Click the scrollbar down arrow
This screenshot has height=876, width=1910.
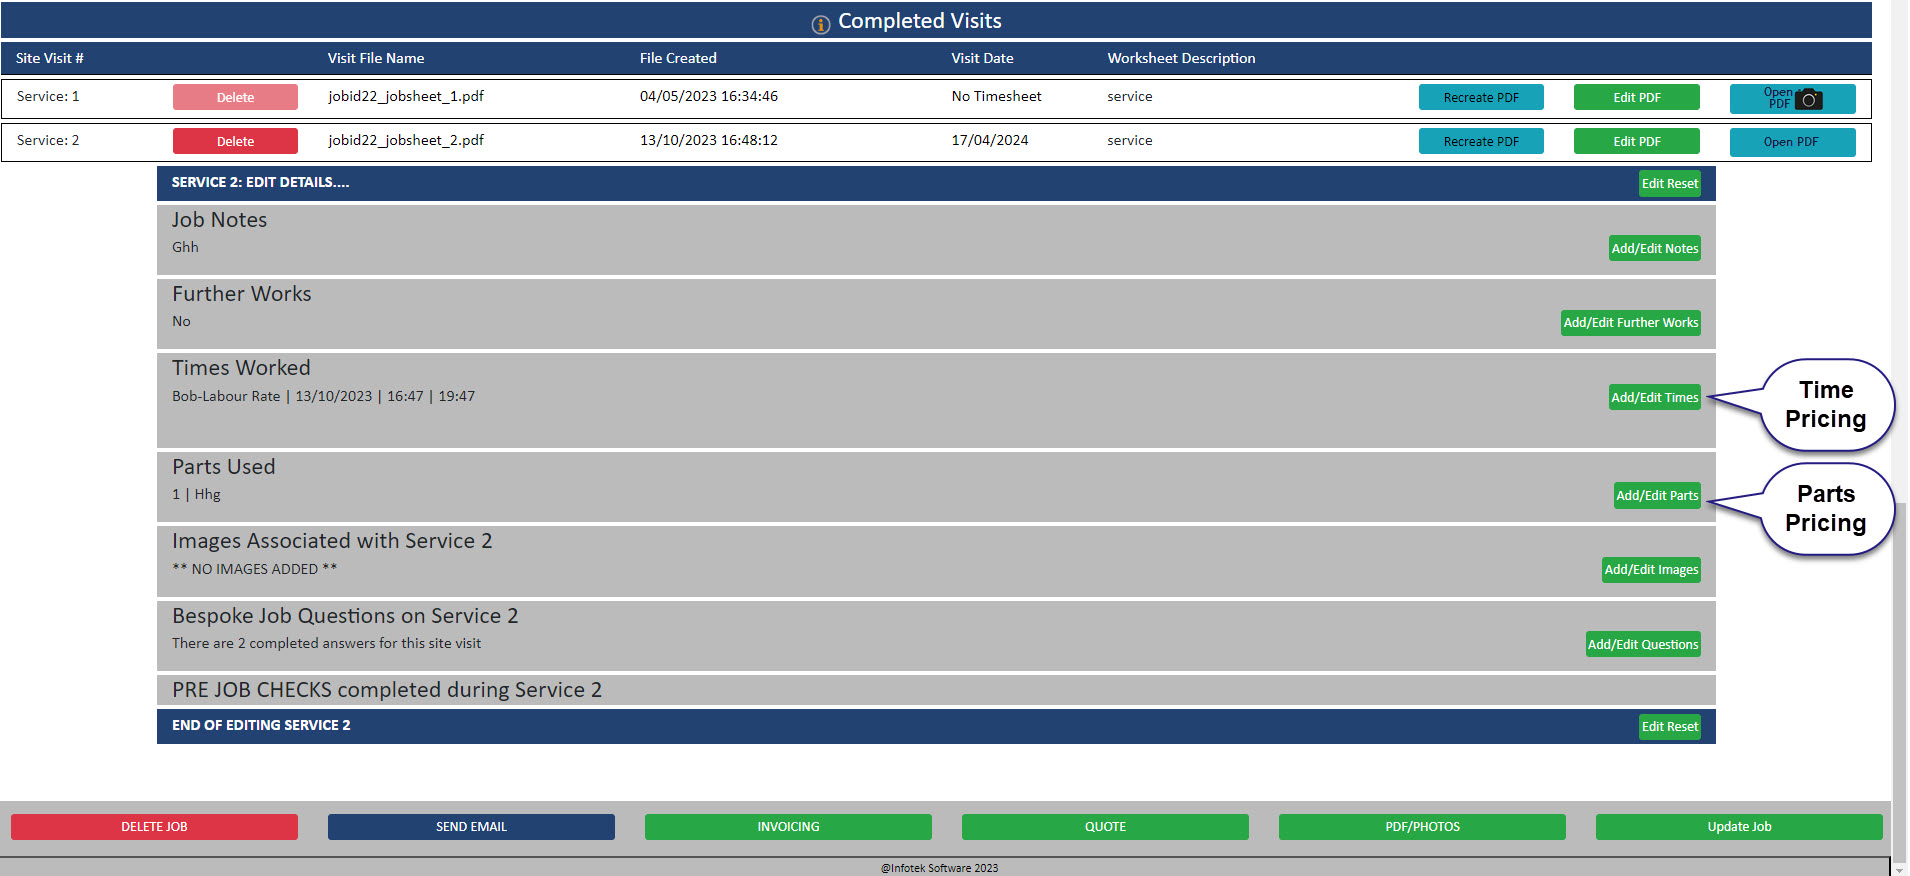click(x=1899, y=869)
